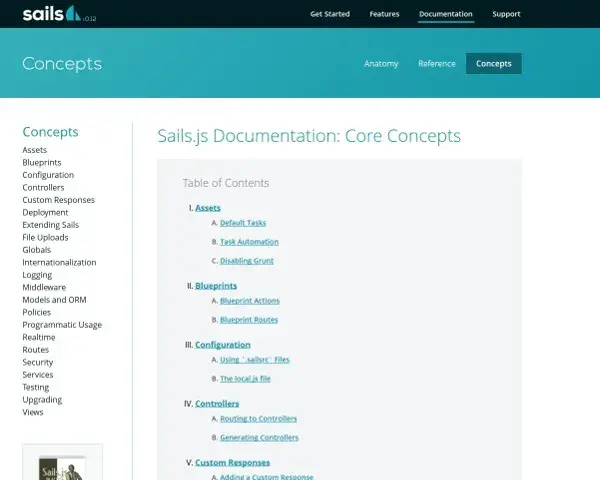Open Internationalization in the sidebar
The image size is (600, 480).
coord(59,263)
